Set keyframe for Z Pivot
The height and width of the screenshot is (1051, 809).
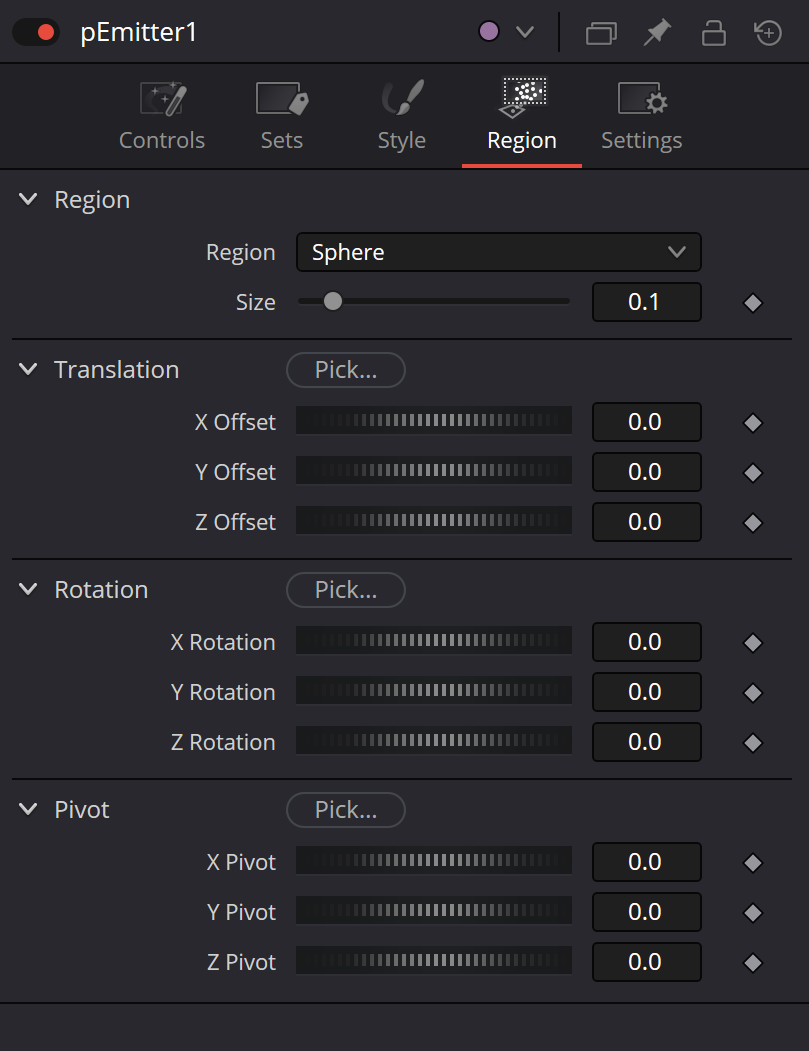click(x=753, y=963)
